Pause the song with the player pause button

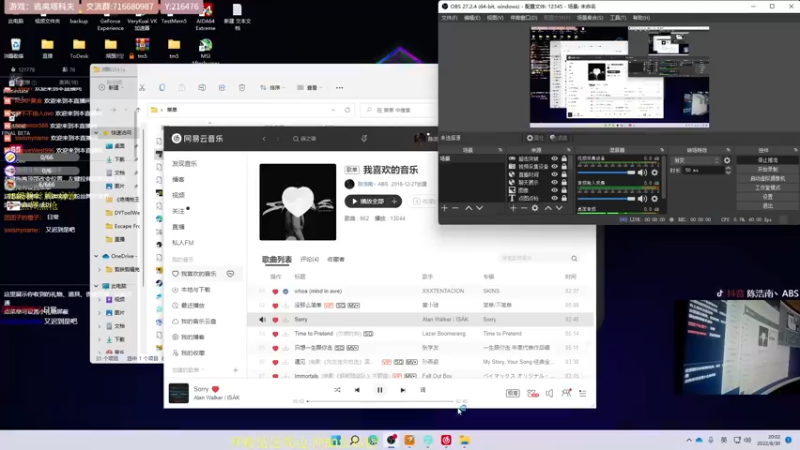point(380,390)
